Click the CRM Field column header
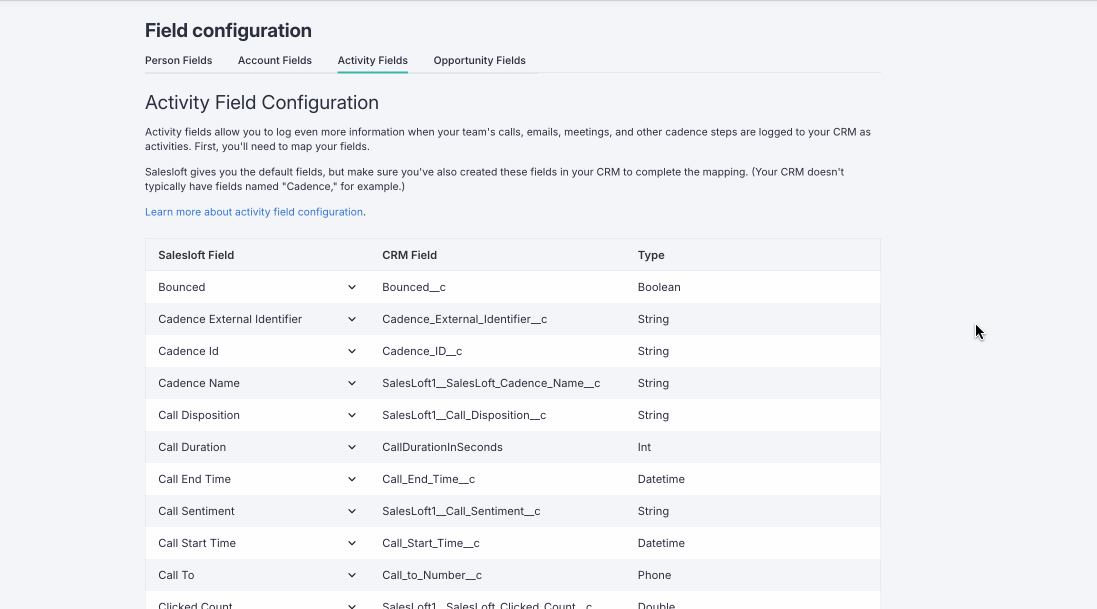The width and height of the screenshot is (1097, 609). pos(409,255)
